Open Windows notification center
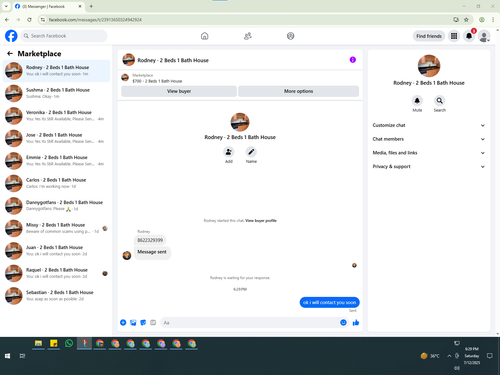The height and width of the screenshot is (375, 500). pyautogui.click(x=490, y=356)
